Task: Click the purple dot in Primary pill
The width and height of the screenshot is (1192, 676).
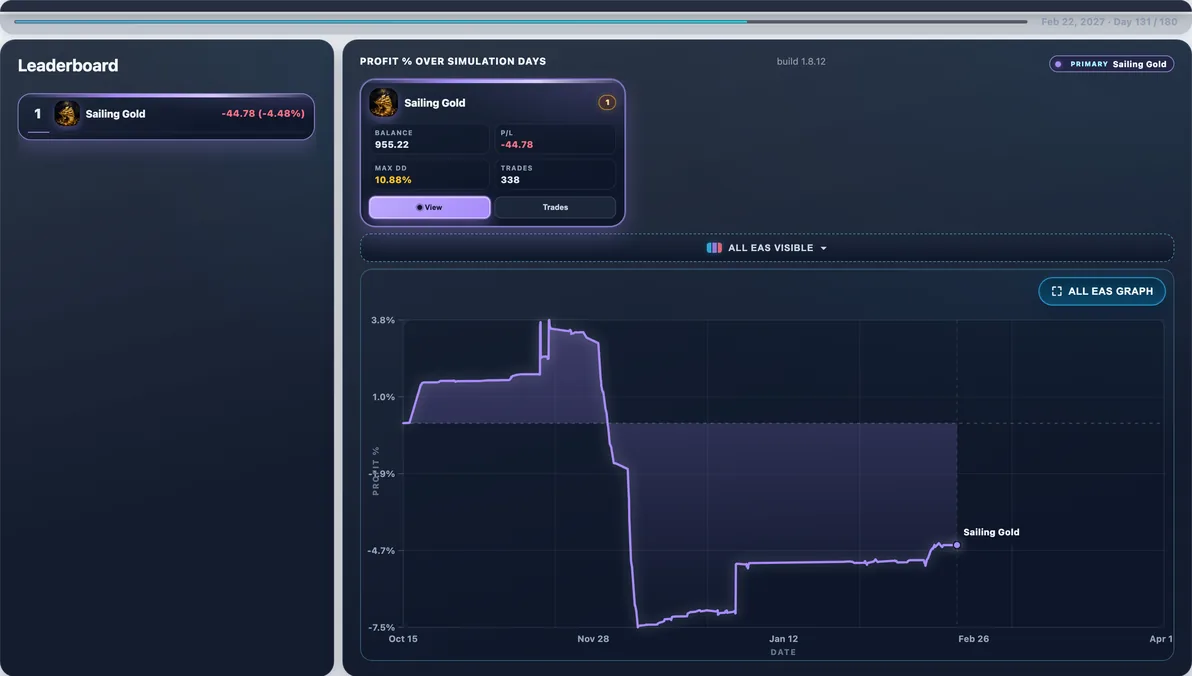Action: (1058, 64)
